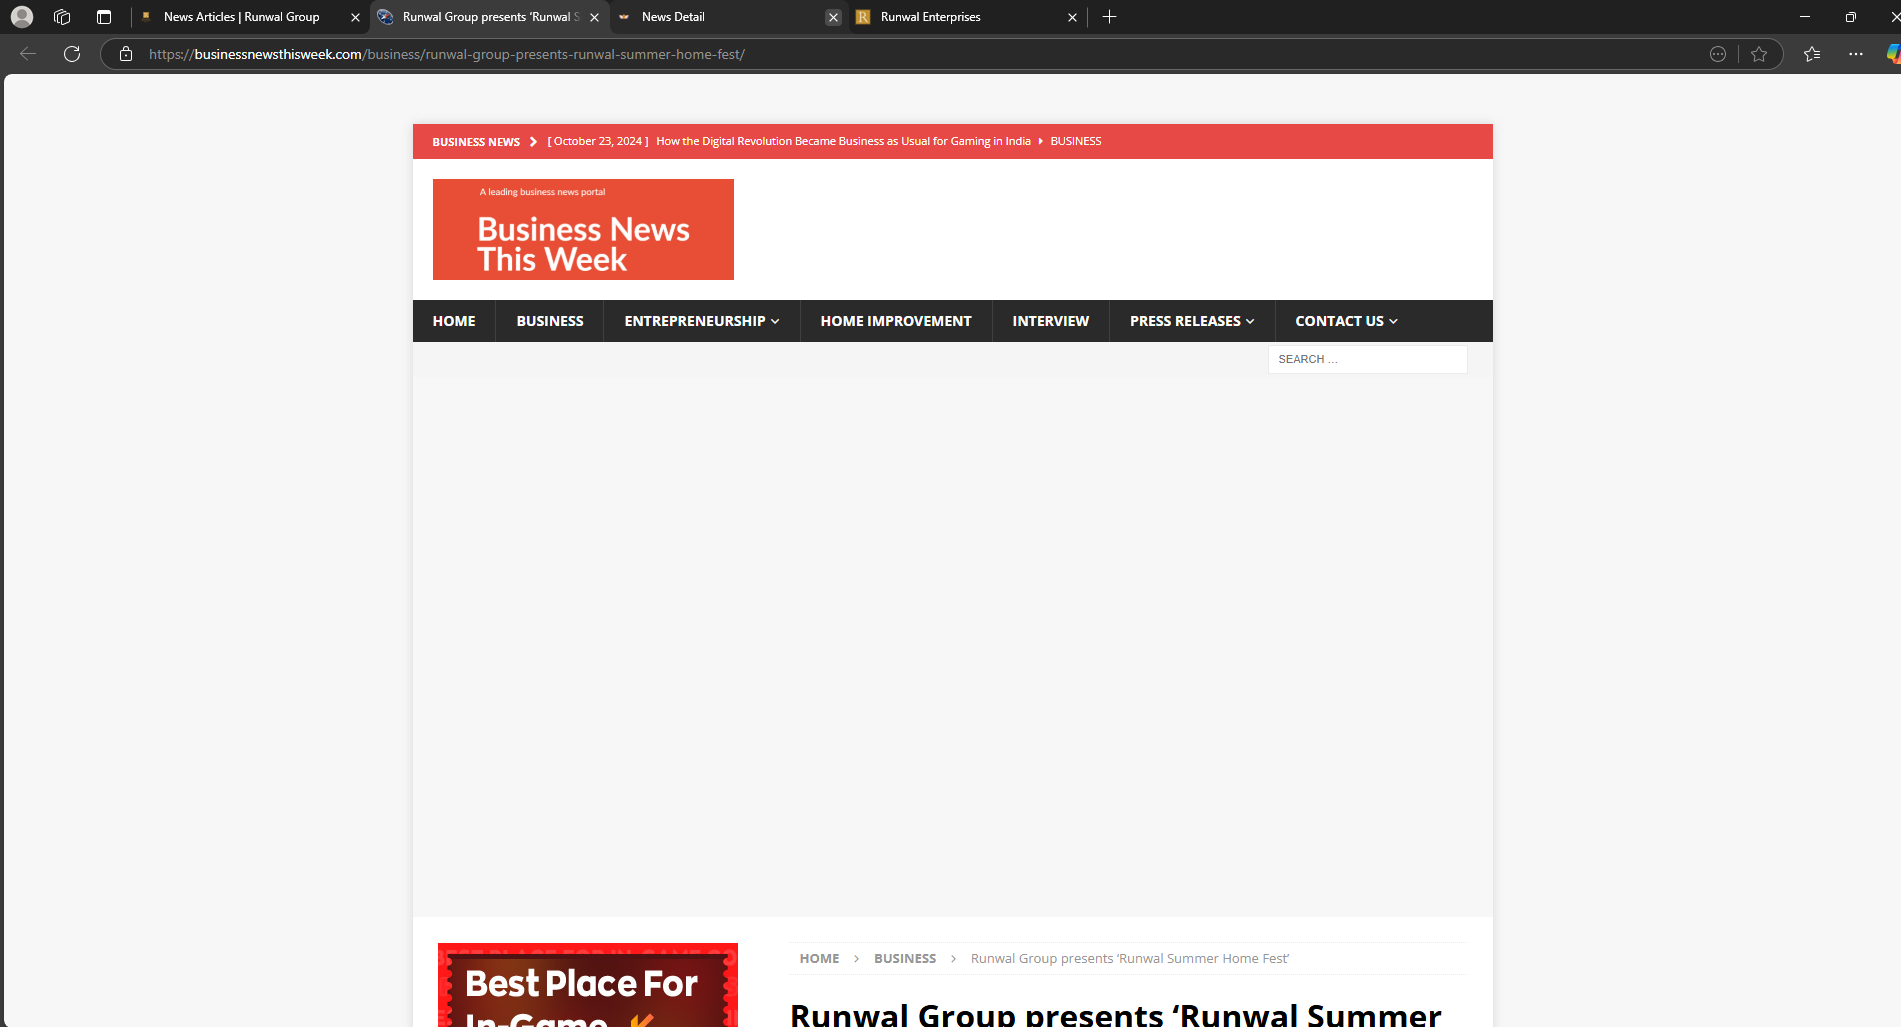
Task: Open the favorites list icon
Action: tap(1811, 54)
